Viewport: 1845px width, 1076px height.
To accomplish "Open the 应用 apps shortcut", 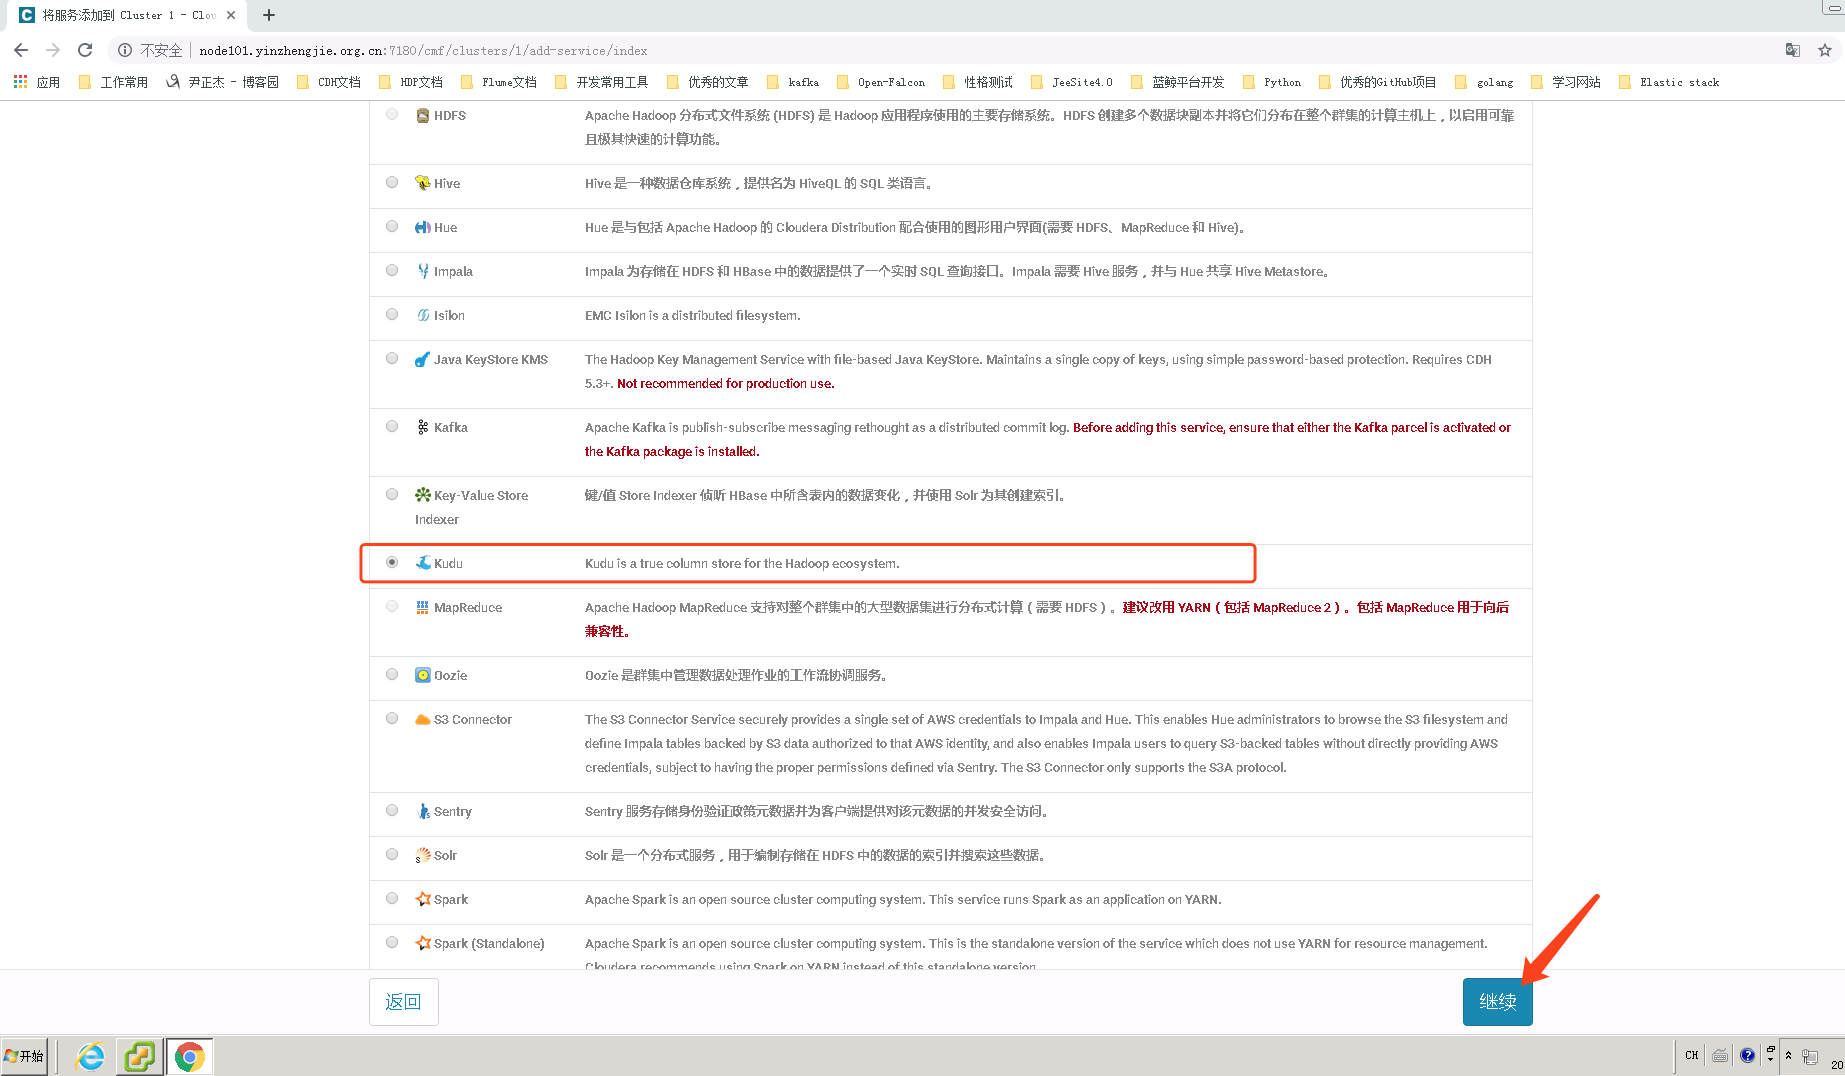I will coord(36,82).
